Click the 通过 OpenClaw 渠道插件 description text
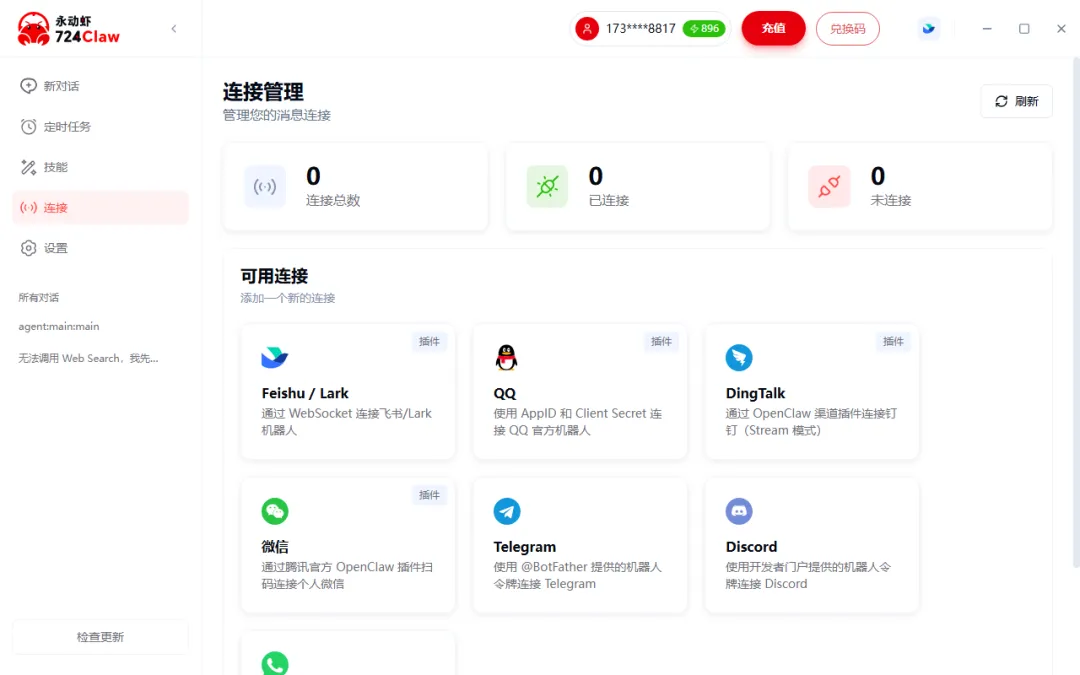1080x675 pixels. pyautogui.click(x=811, y=422)
